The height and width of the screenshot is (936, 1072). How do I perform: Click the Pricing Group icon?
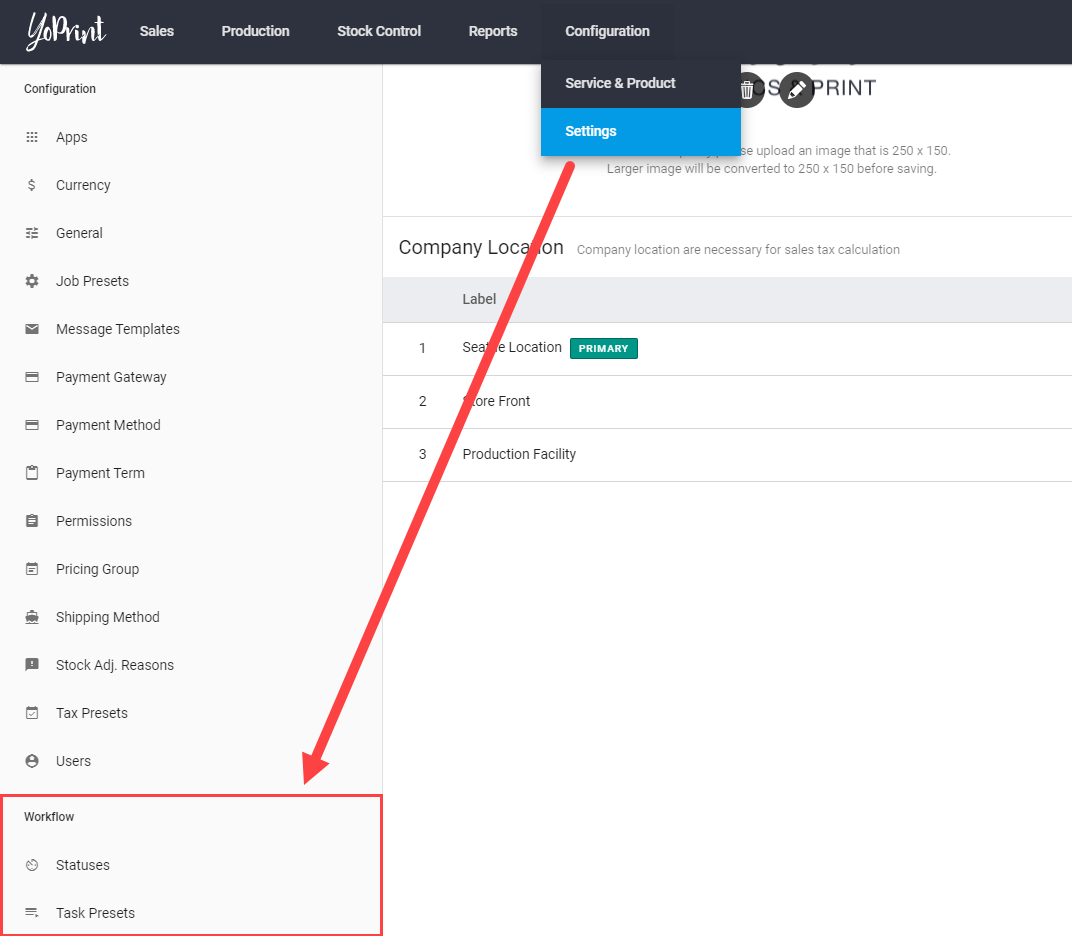31,569
